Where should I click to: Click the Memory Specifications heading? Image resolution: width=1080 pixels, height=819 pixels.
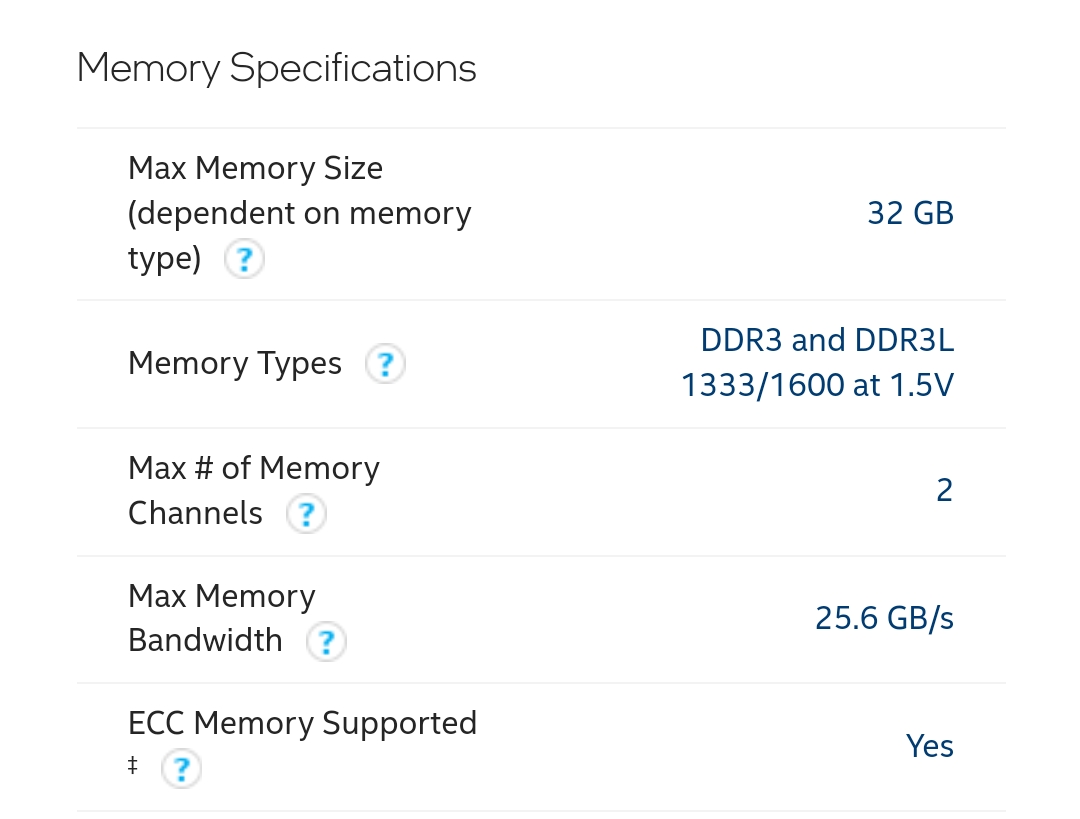click(x=276, y=68)
